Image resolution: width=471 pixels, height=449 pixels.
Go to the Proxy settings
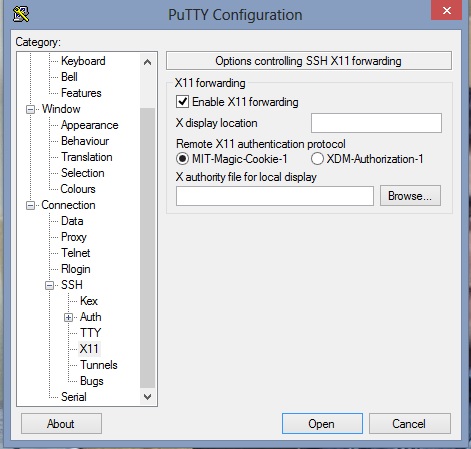74,237
